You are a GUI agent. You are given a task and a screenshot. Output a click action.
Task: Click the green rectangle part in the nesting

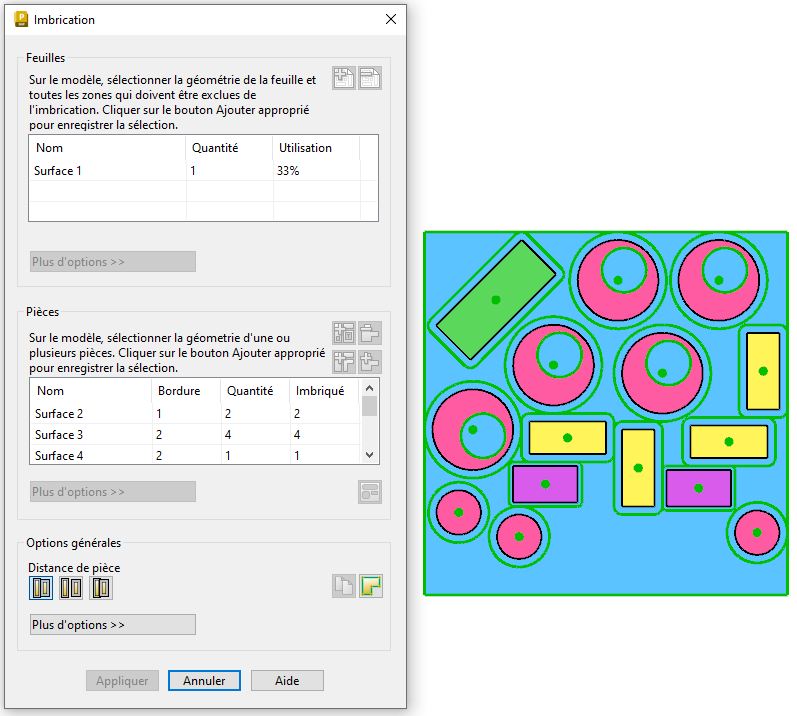[x=495, y=299]
